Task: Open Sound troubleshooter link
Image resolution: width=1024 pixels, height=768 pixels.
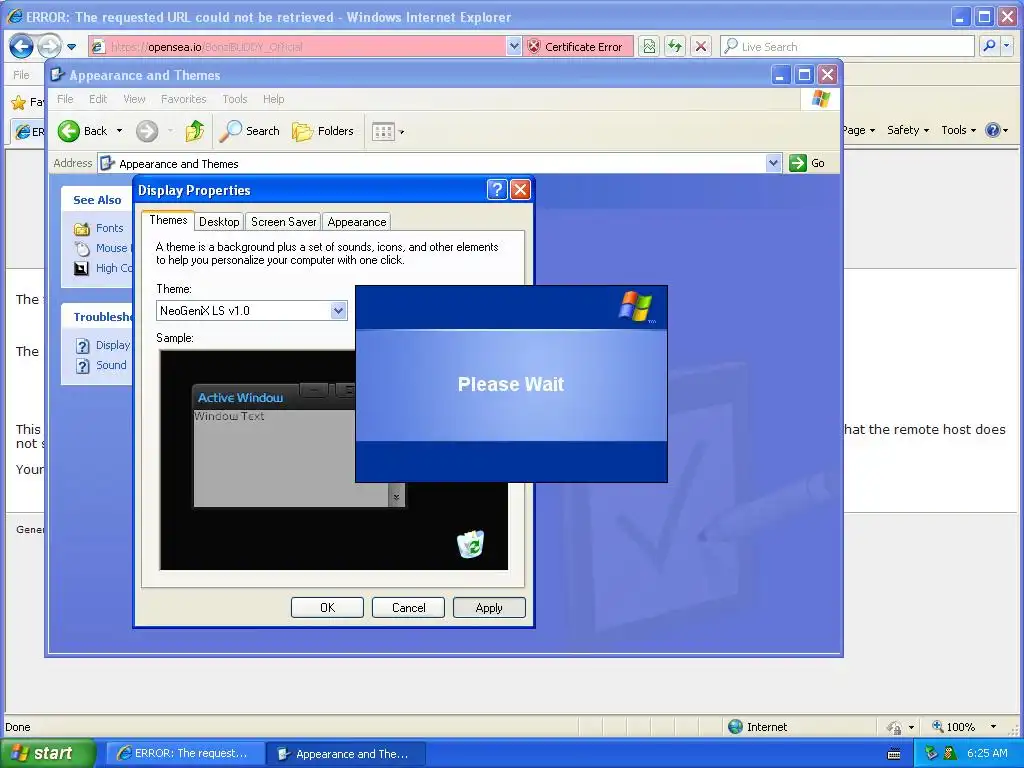Action: coord(111,365)
